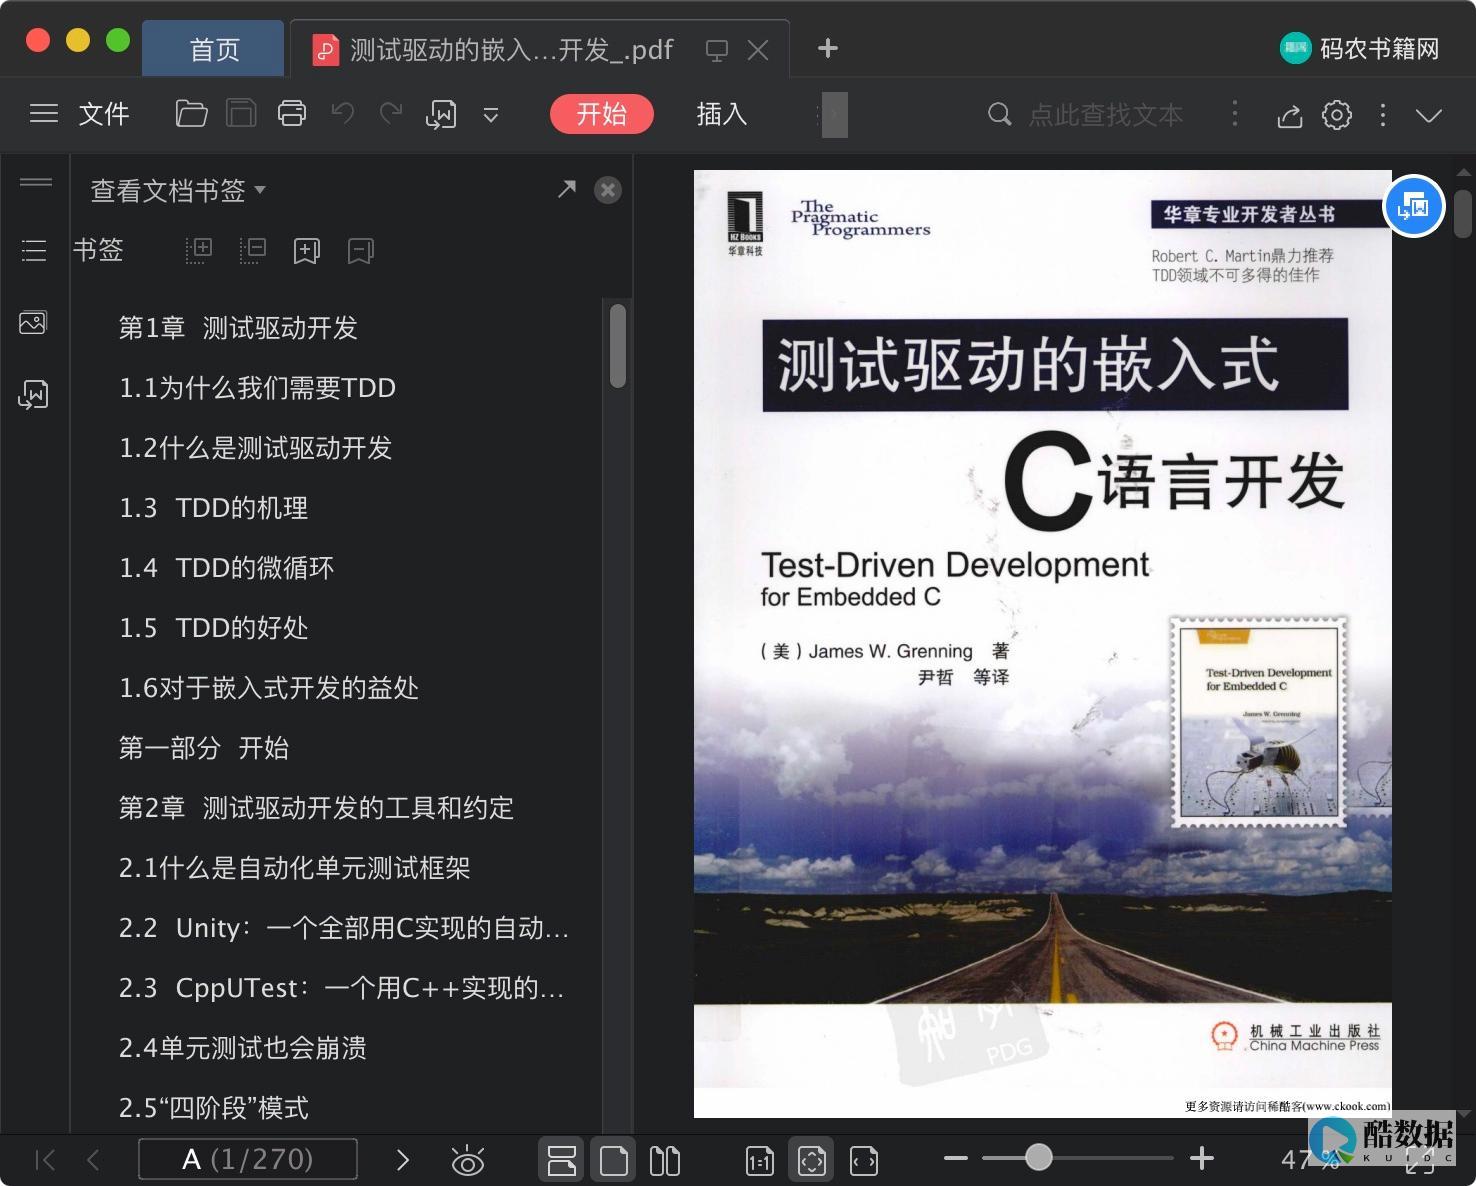Image resolution: width=1476 pixels, height=1186 pixels.
Task: Open the settings gear icon
Action: tap(1337, 115)
